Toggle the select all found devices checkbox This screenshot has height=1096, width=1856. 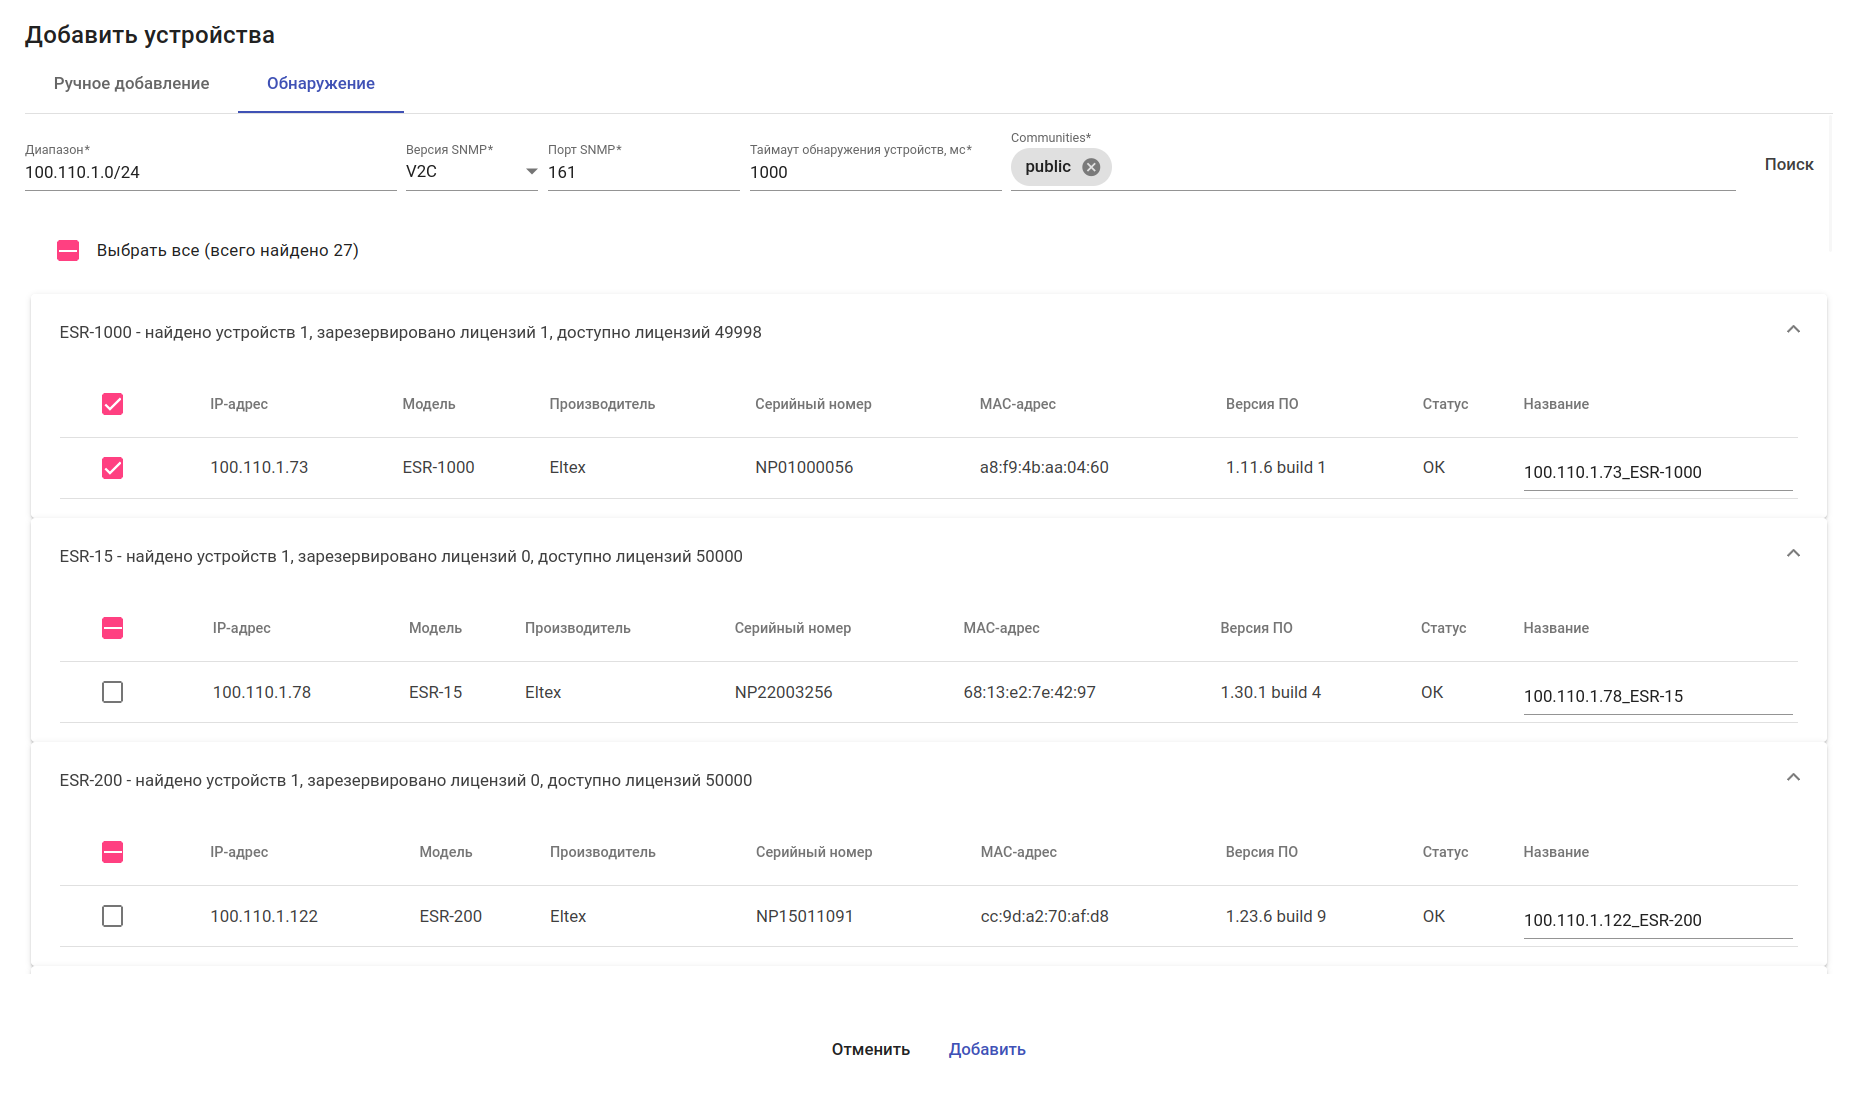click(68, 251)
